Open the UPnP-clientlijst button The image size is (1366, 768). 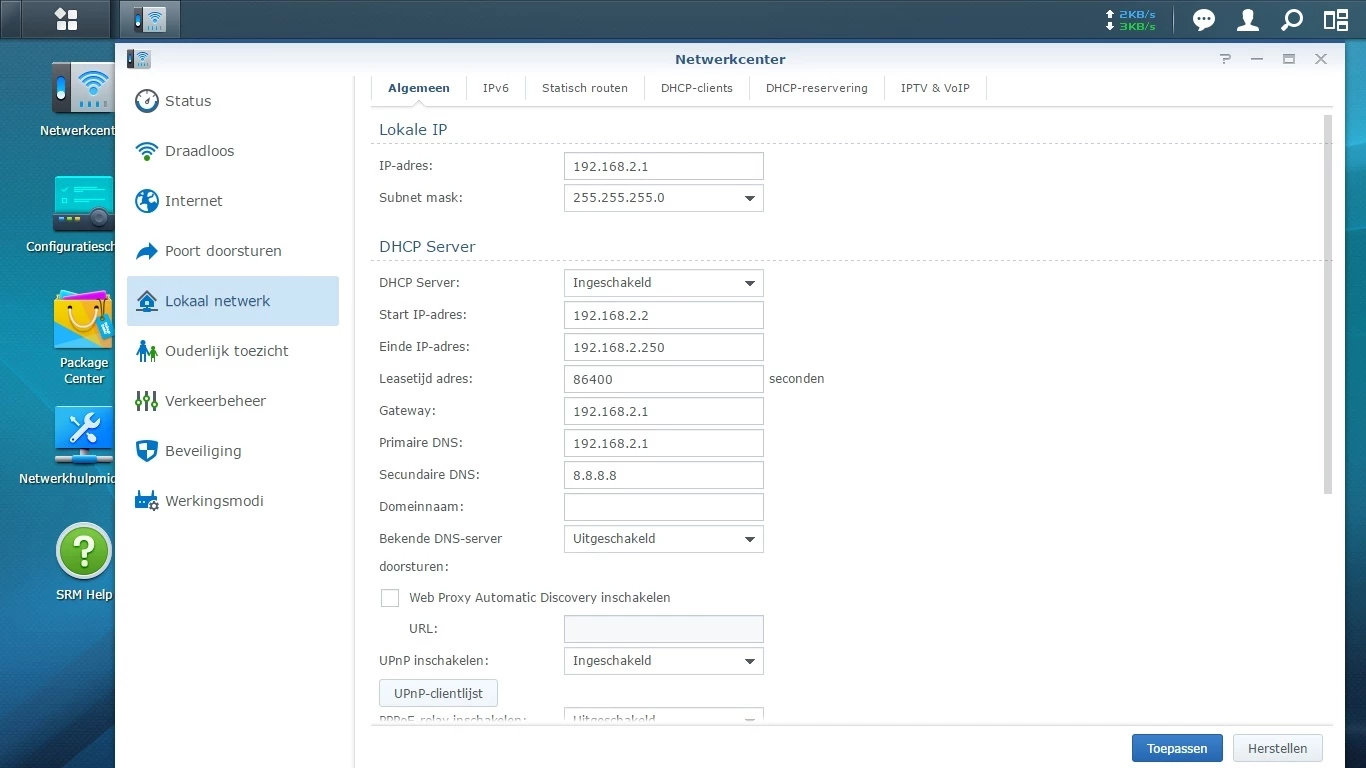coord(438,693)
